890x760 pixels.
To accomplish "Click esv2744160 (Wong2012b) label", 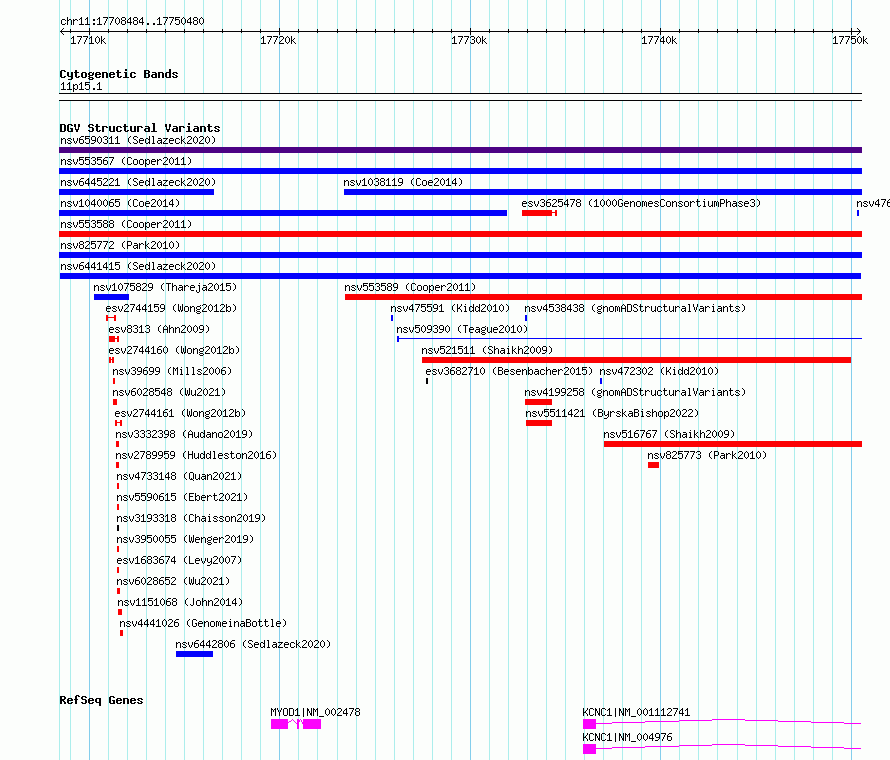I will coord(174,350).
